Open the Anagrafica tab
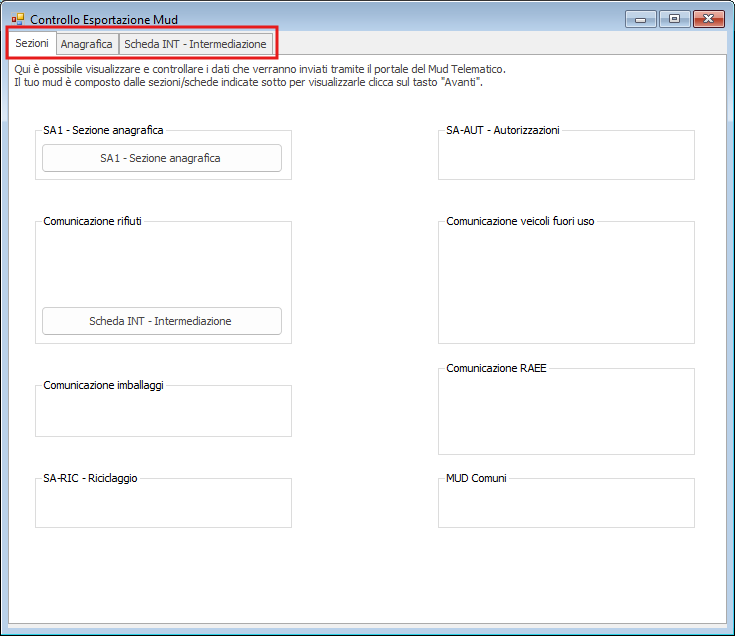The height and width of the screenshot is (636, 735). point(86,44)
